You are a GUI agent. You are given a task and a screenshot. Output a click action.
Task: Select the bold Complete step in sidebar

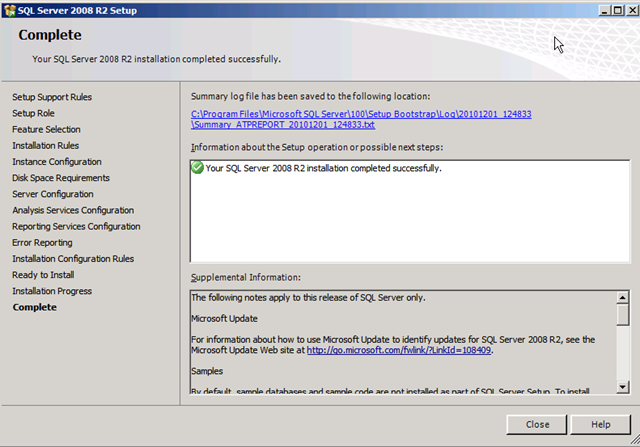pyautogui.click(x=35, y=307)
